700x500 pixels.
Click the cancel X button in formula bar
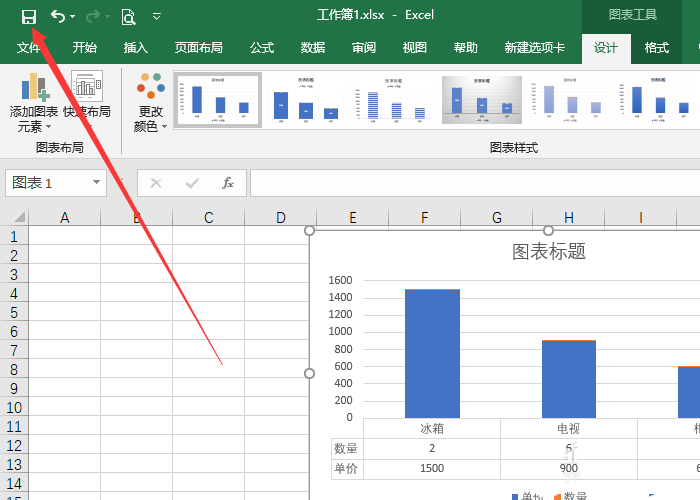[x=156, y=183]
